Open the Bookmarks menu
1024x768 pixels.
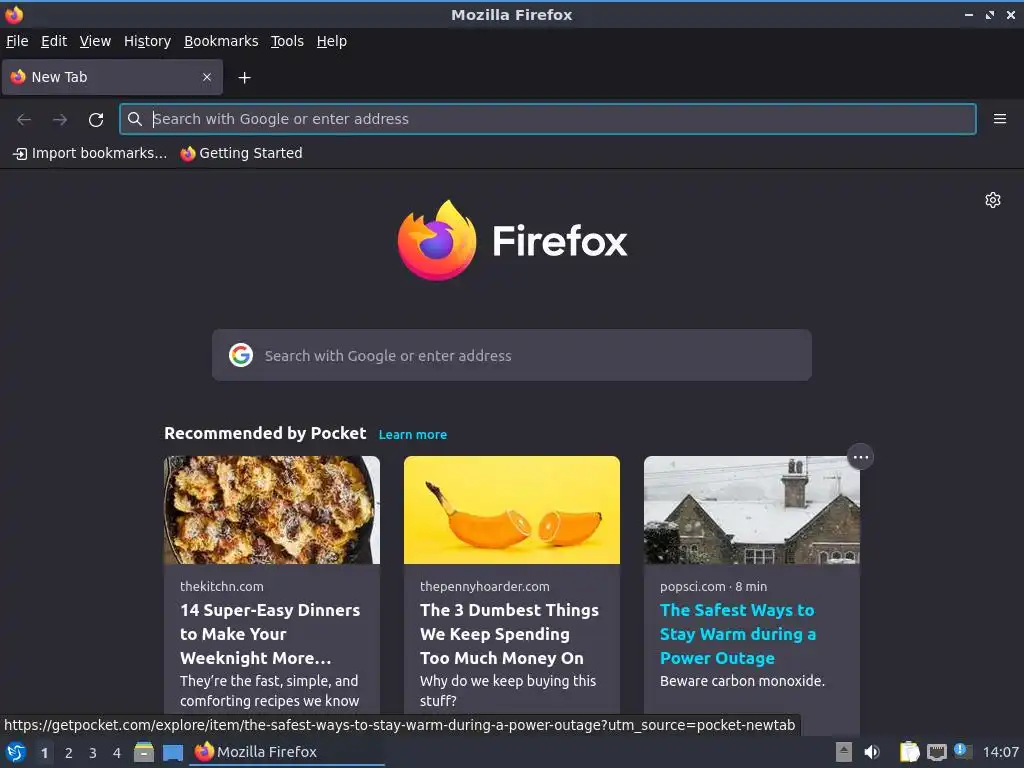221,41
